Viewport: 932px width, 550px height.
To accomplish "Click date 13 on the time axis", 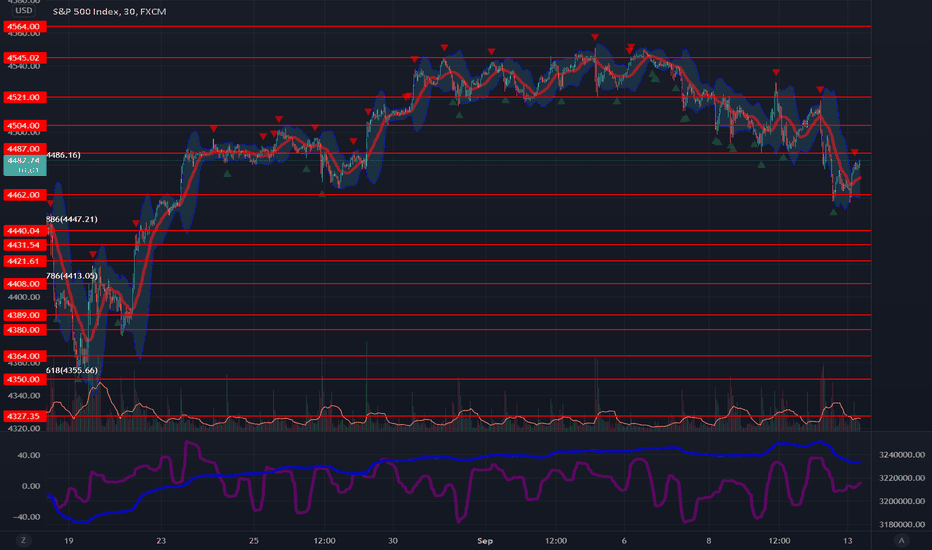I will (848, 540).
